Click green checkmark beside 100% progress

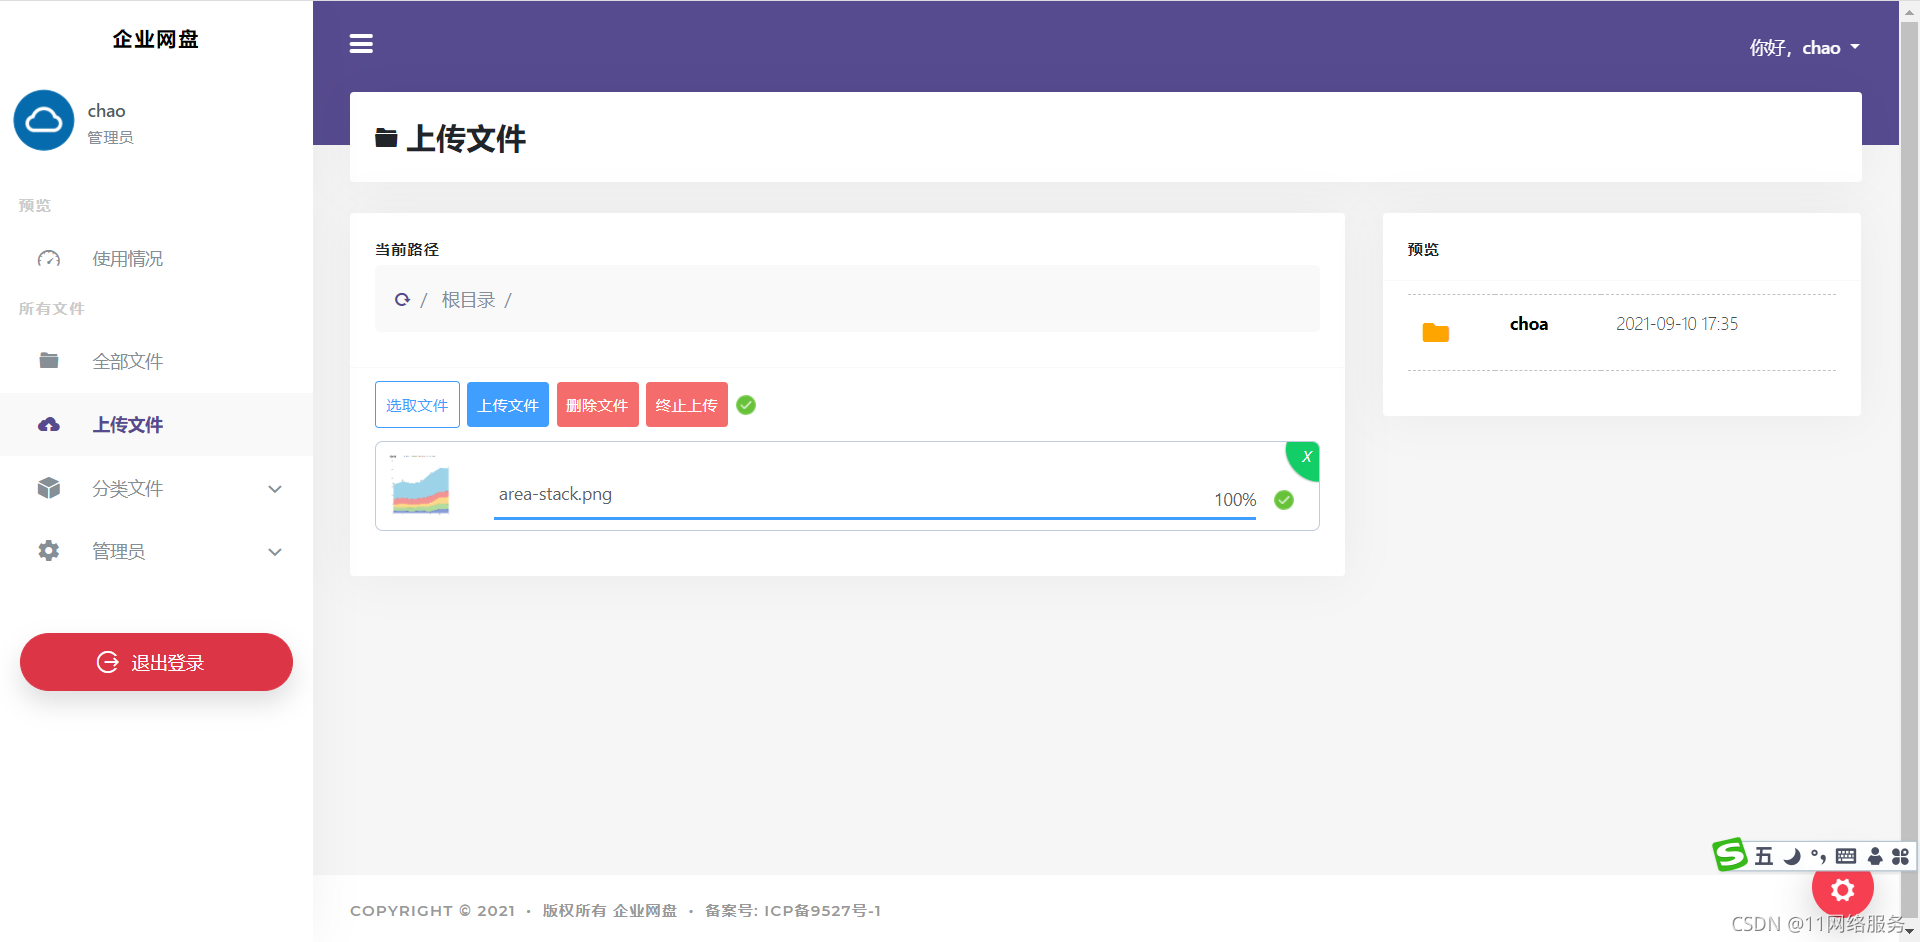click(x=1284, y=500)
